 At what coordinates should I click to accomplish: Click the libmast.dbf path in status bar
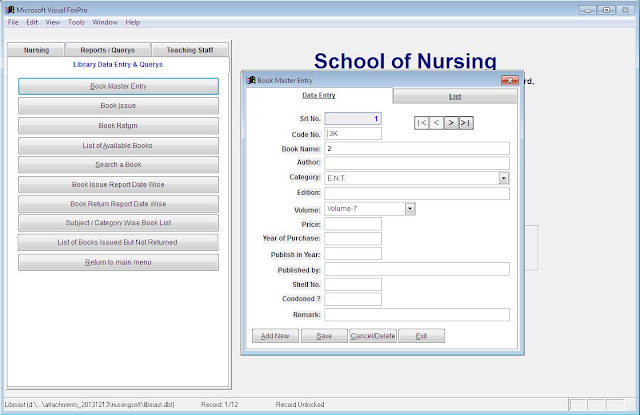pos(89,404)
